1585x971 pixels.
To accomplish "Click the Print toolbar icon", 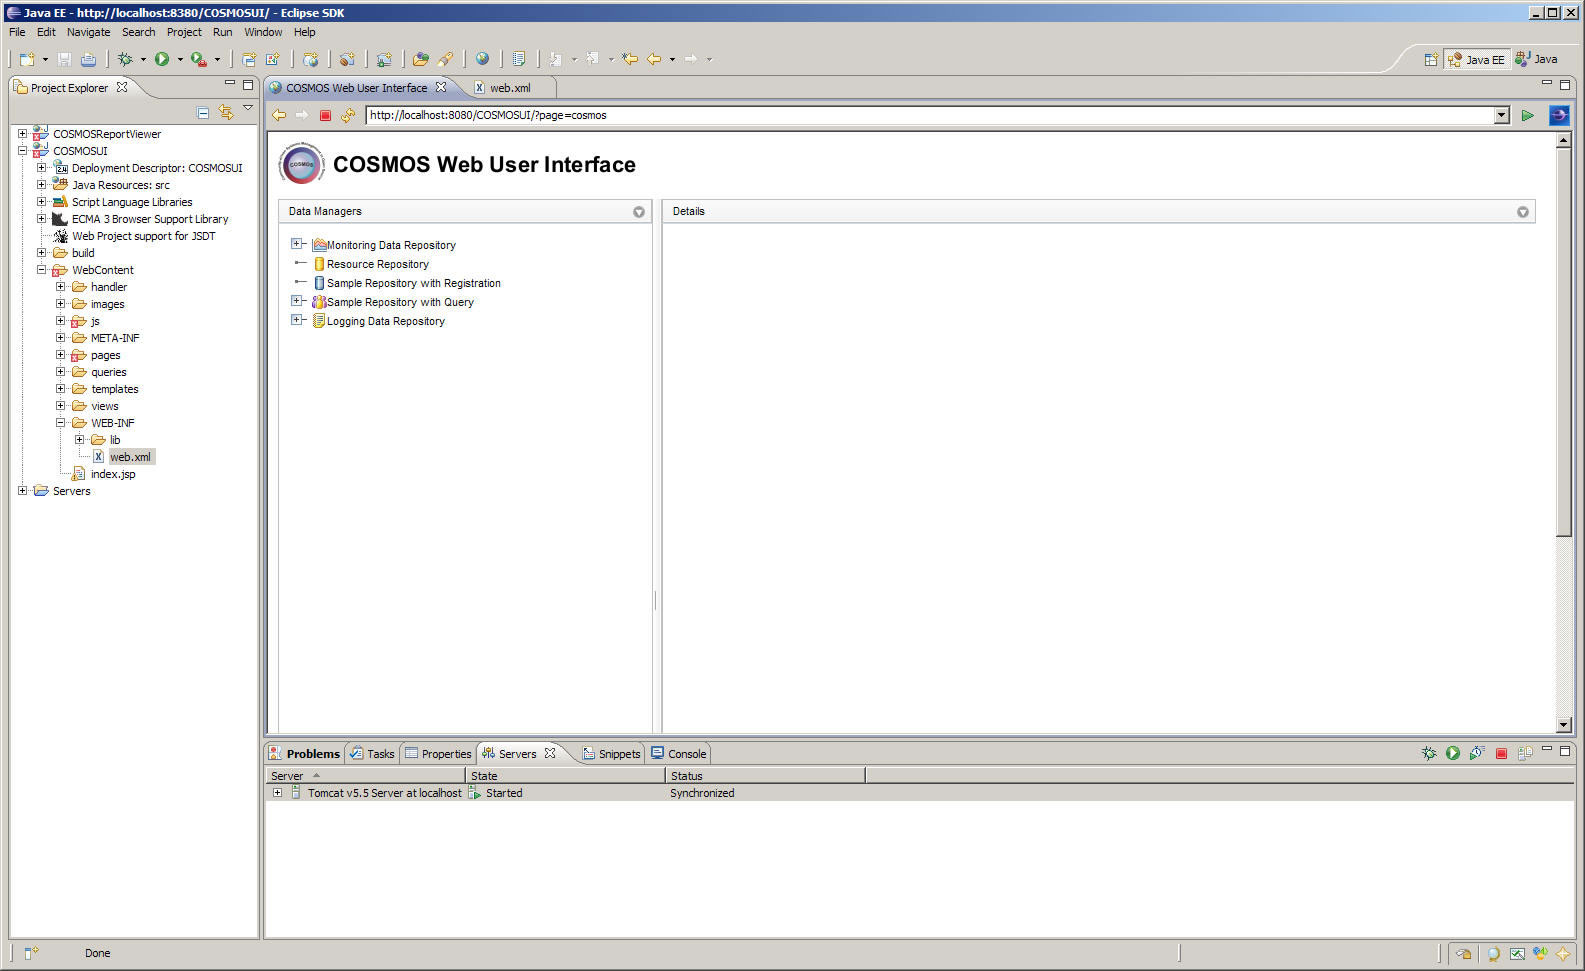I will coord(88,59).
